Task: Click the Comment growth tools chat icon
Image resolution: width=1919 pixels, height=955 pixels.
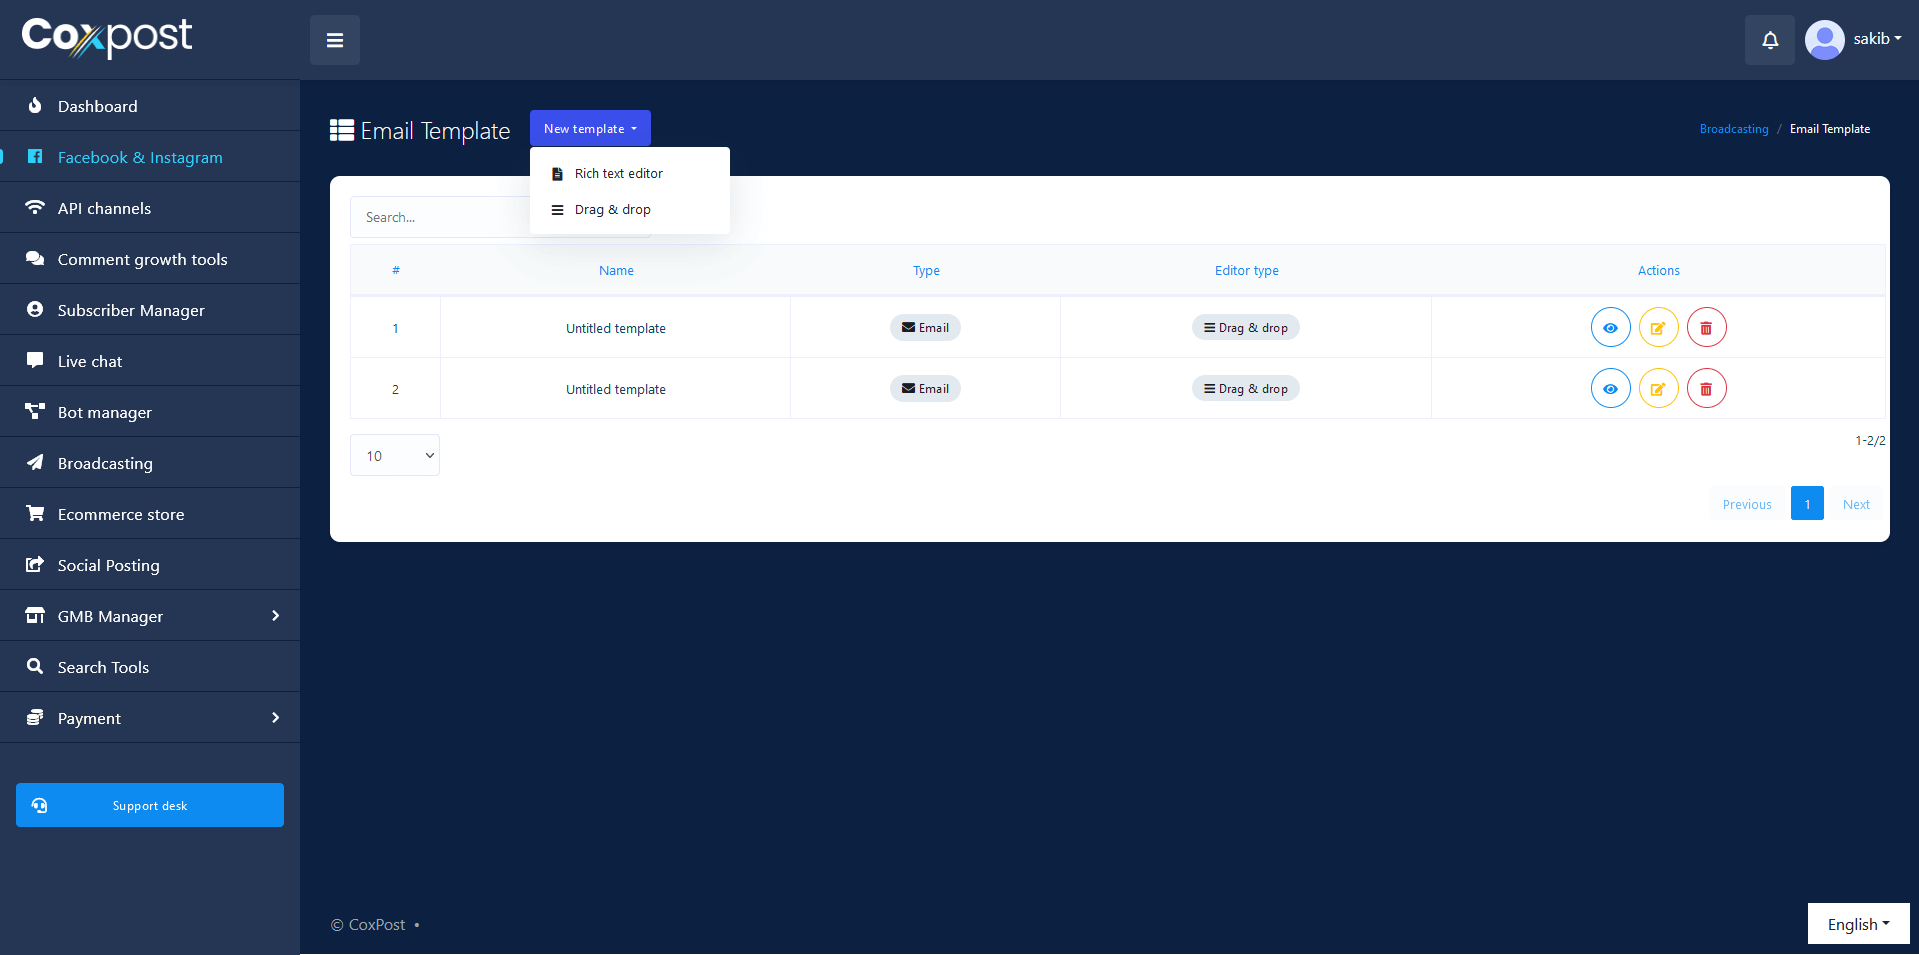Action: point(35,258)
